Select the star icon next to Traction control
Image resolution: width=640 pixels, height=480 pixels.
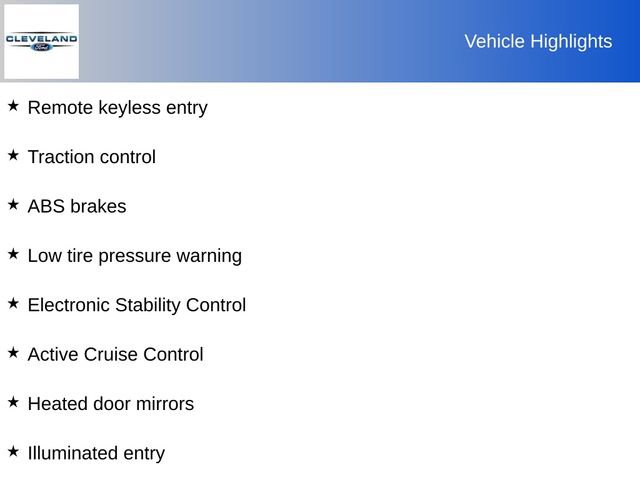pyautogui.click(x=13, y=154)
